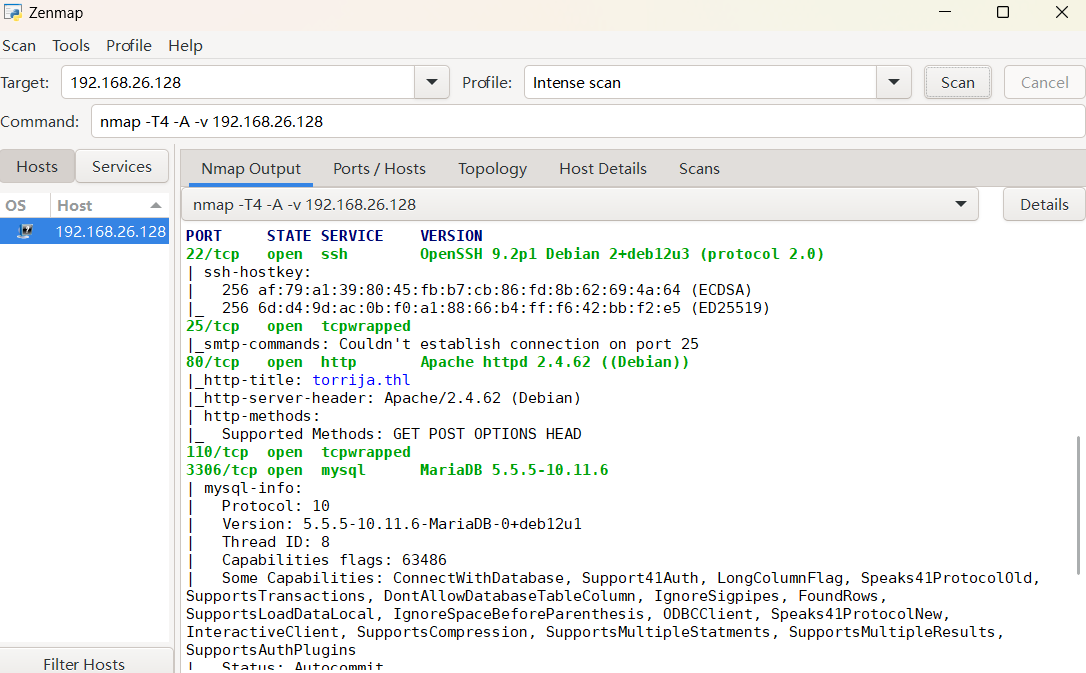Click the Details button
This screenshot has width=1086, height=673.
pyautogui.click(x=1044, y=204)
